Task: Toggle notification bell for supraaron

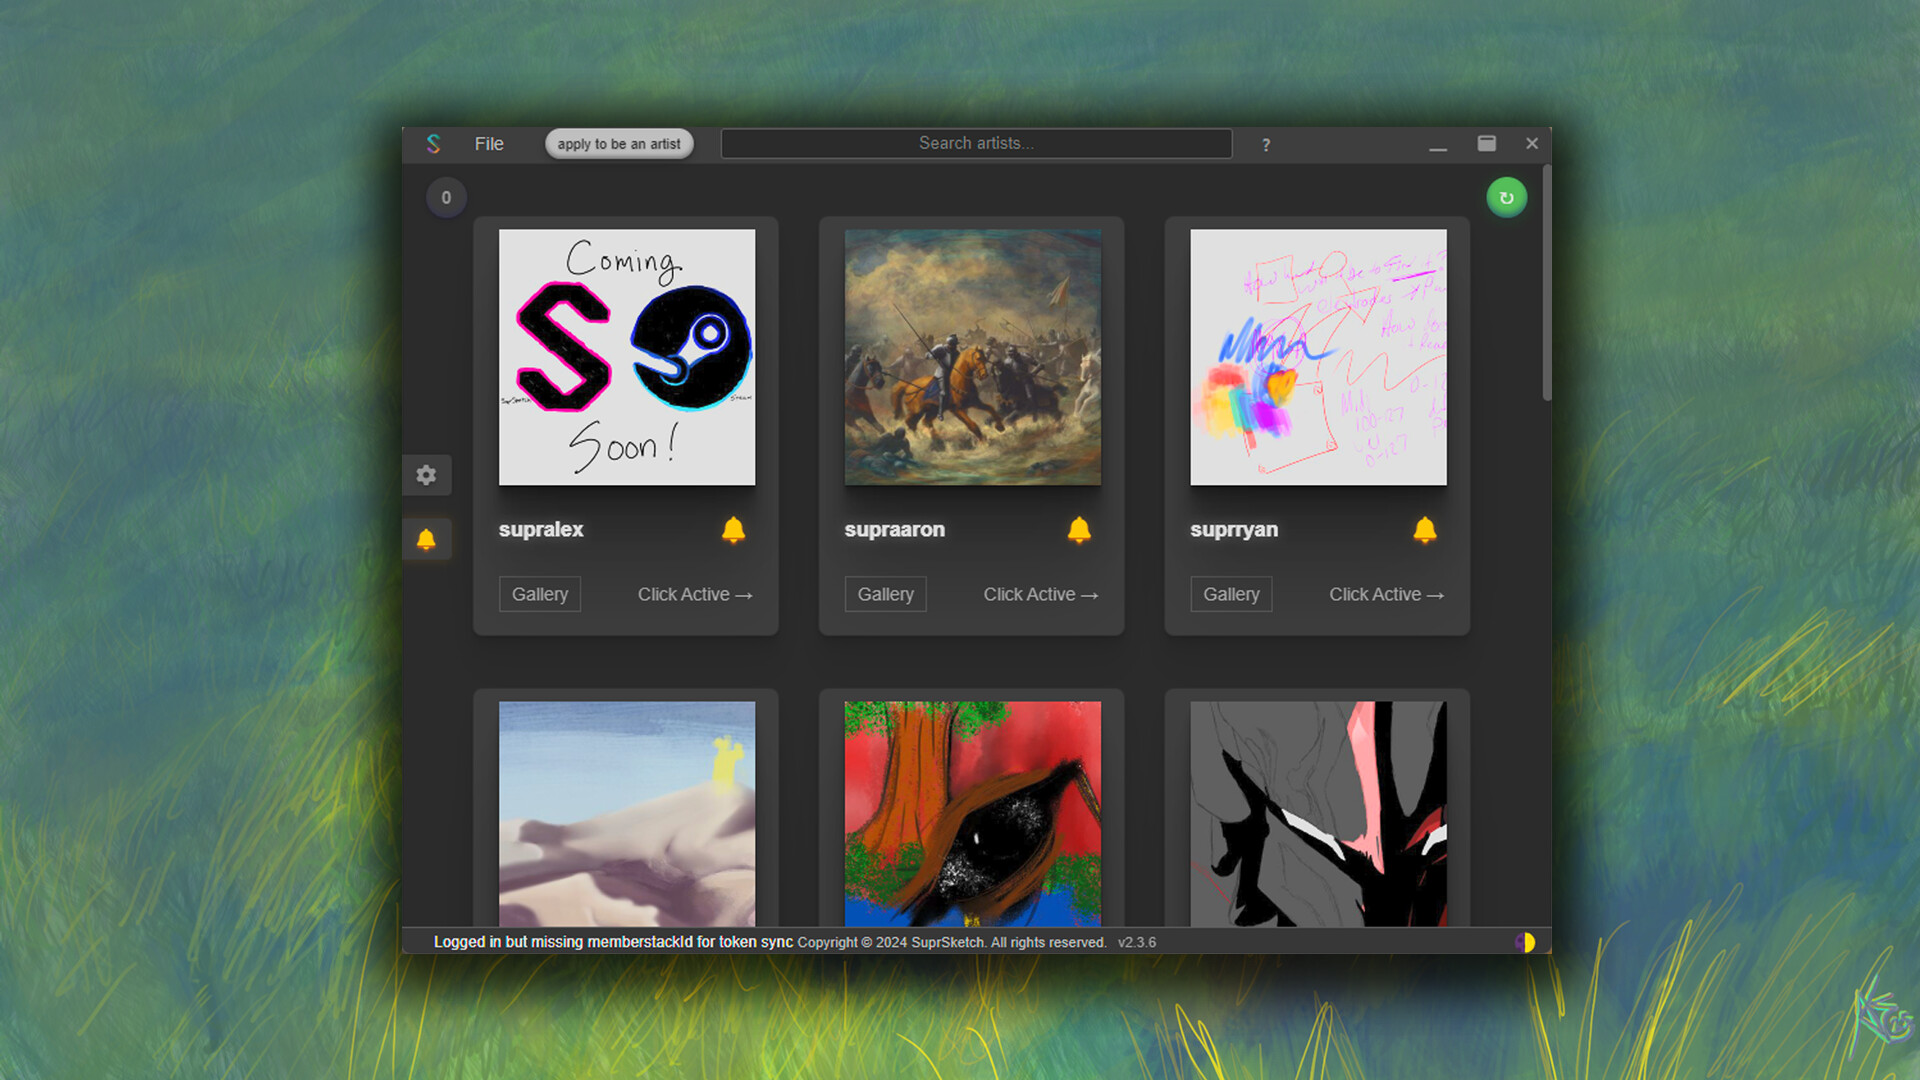Action: pyautogui.click(x=1079, y=530)
